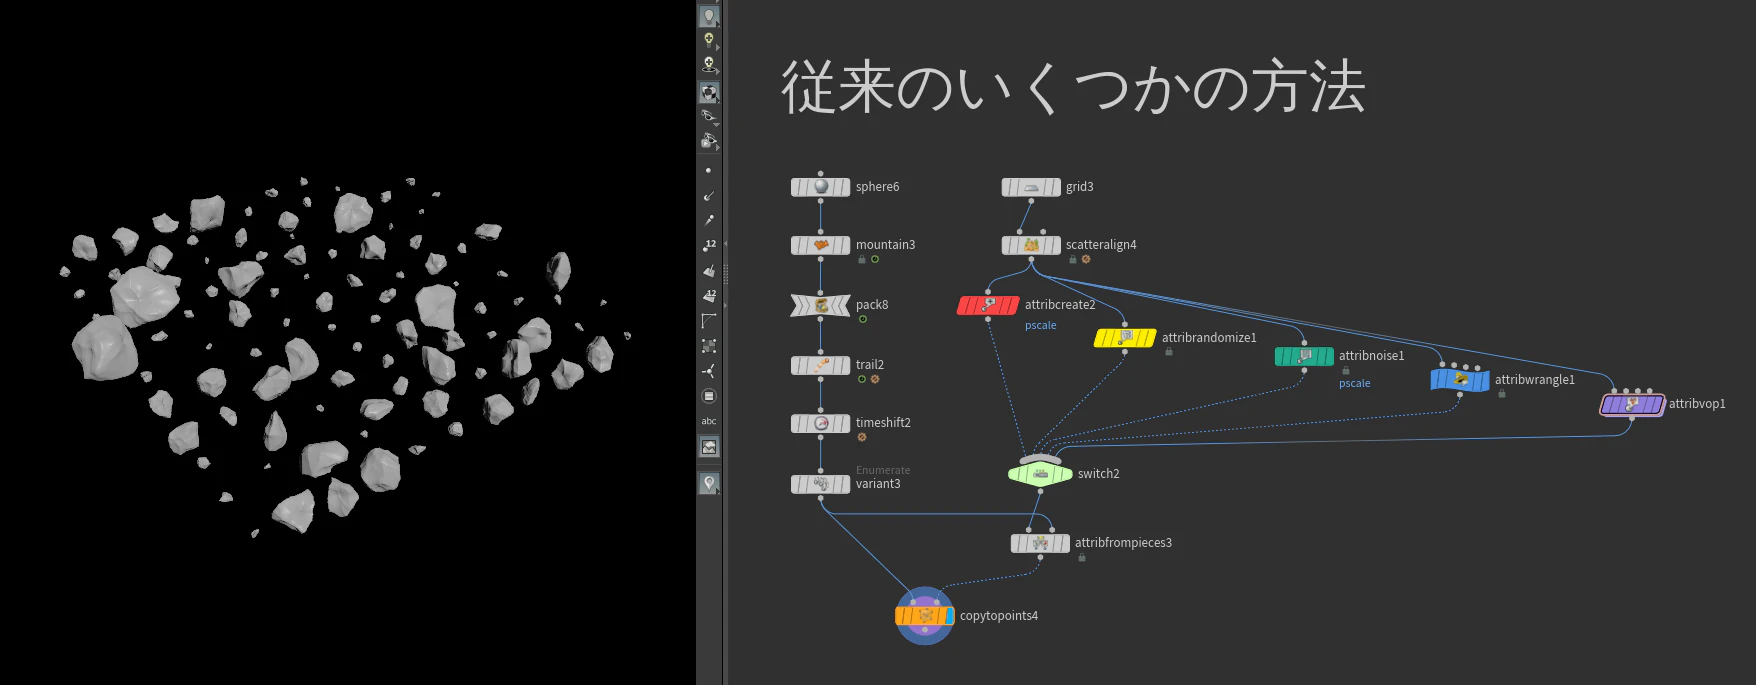Click the pscale label under attribcreate2
1756x685 pixels.
click(1041, 326)
